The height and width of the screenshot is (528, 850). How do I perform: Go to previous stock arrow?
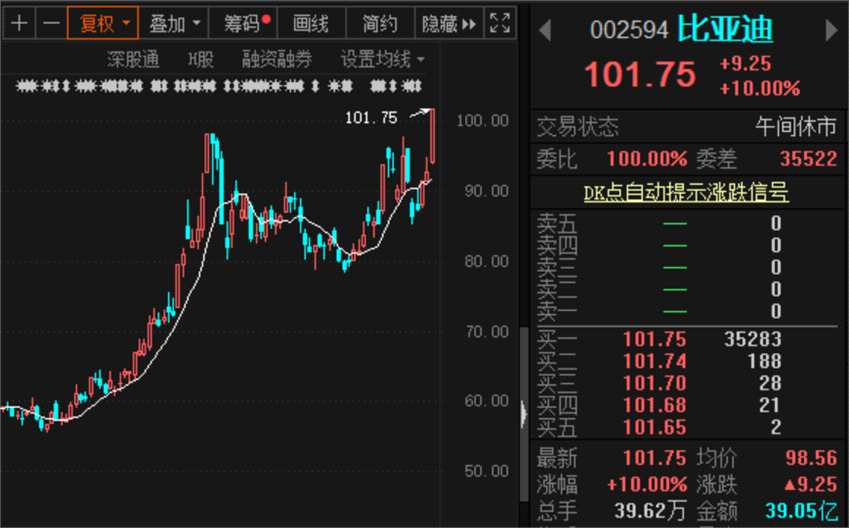(x=545, y=30)
